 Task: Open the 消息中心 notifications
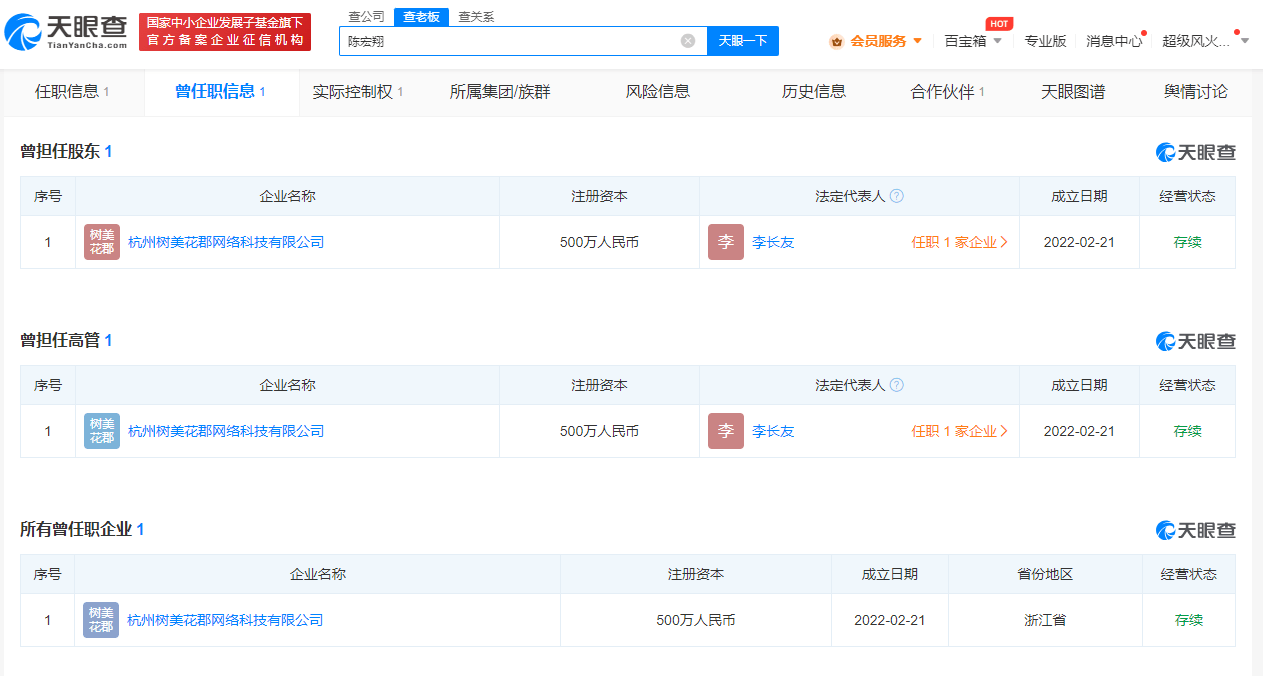[1113, 41]
